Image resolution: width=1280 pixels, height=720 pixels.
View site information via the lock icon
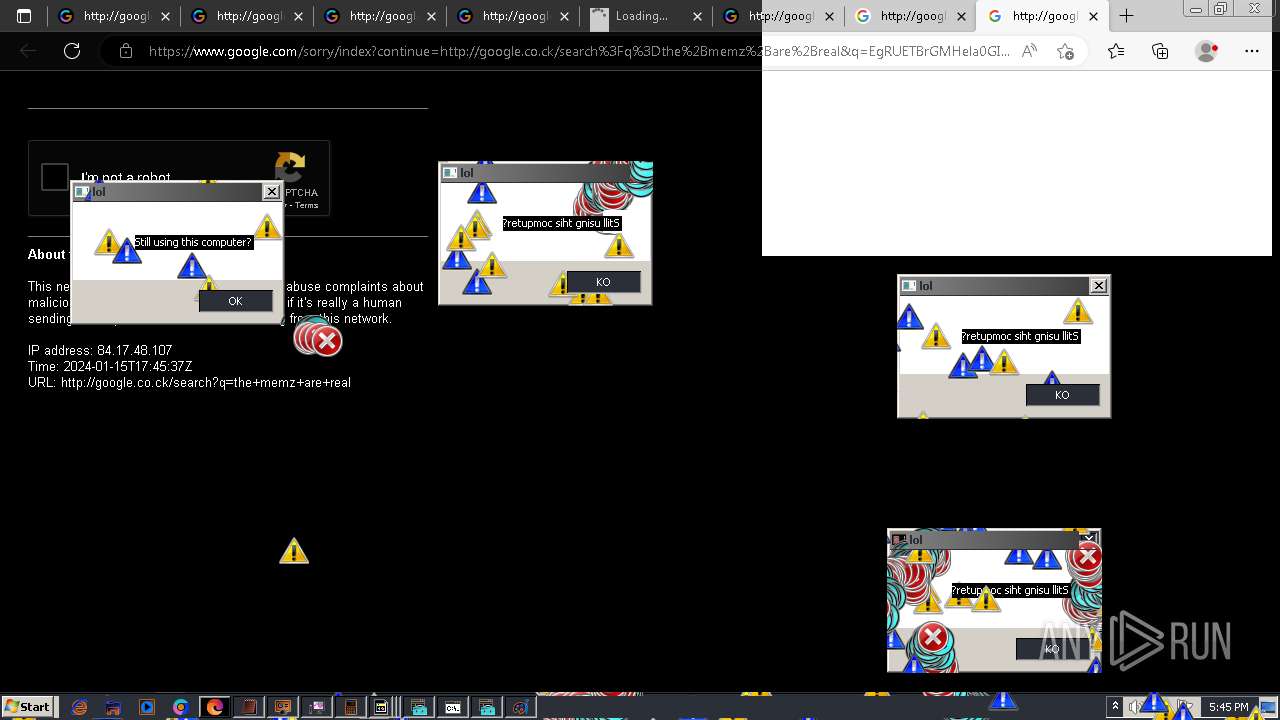point(125,51)
